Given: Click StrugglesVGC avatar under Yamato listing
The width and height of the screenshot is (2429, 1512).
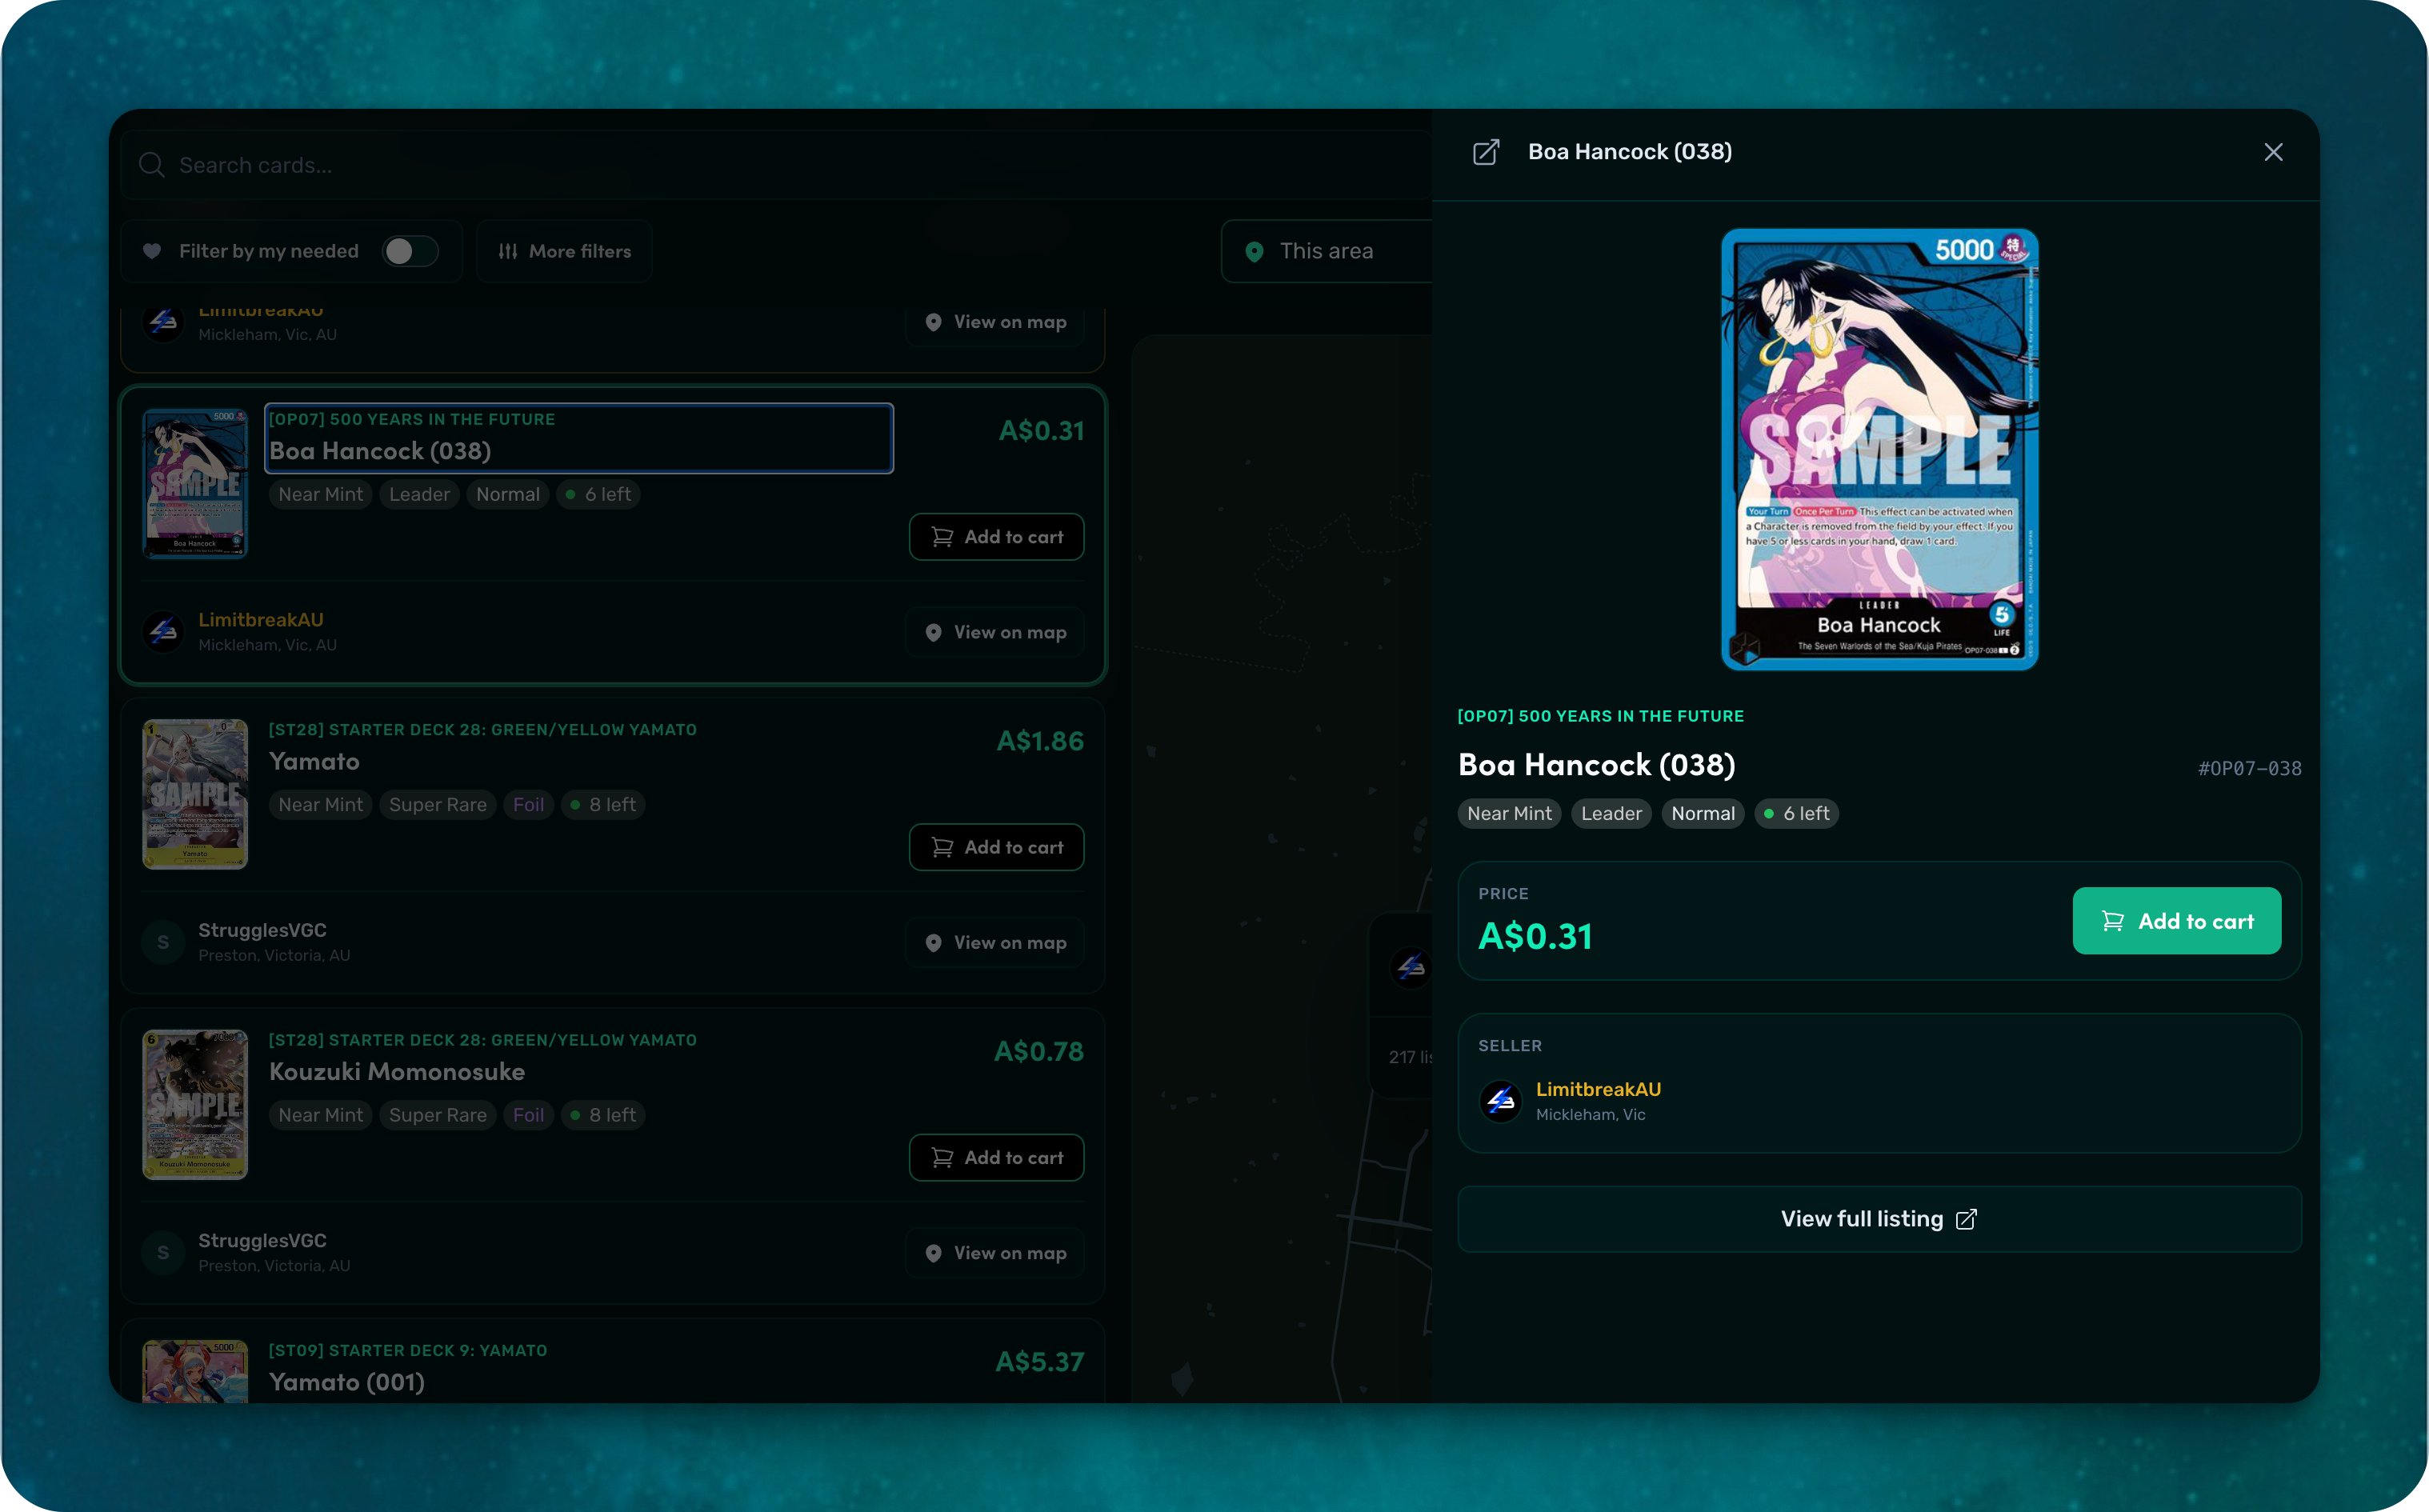Looking at the screenshot, I should click(163, 942).
